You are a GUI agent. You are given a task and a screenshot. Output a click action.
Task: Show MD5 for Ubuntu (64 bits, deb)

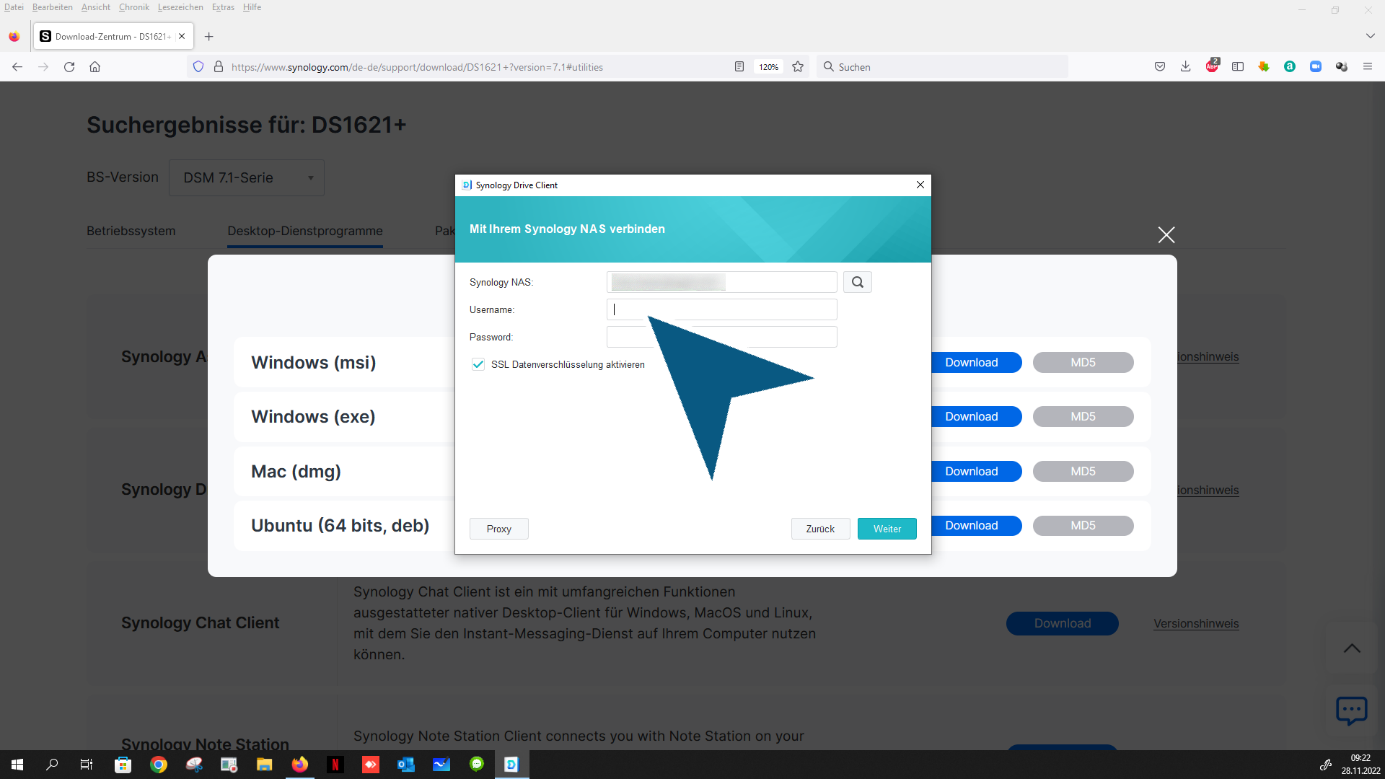coord(1083,525)
